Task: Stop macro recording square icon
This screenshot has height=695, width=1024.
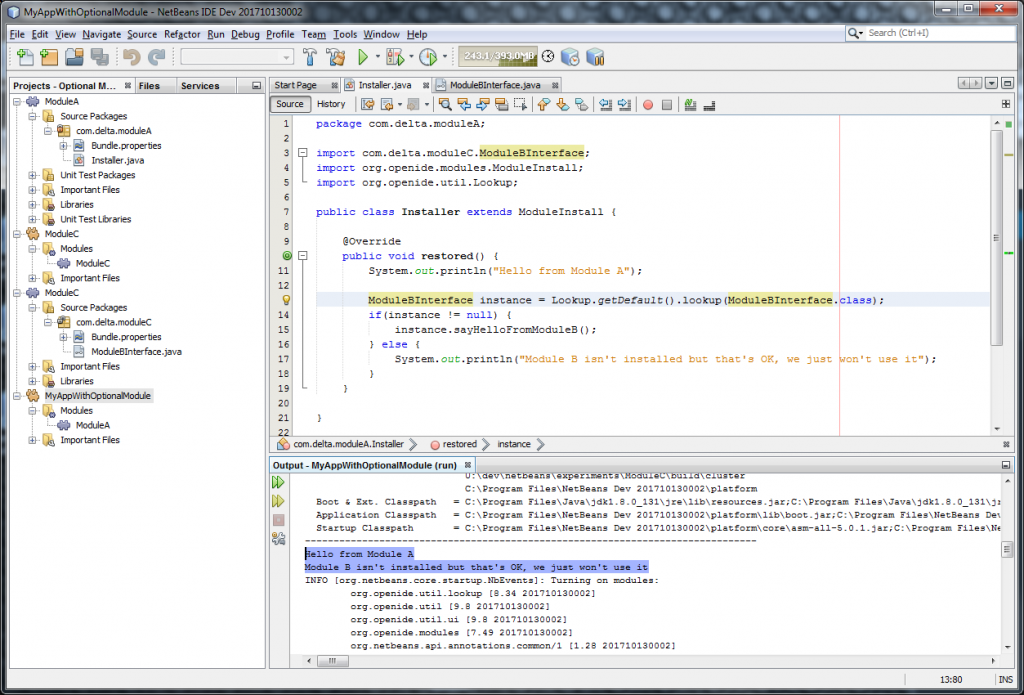Action: tap(667, 105)
